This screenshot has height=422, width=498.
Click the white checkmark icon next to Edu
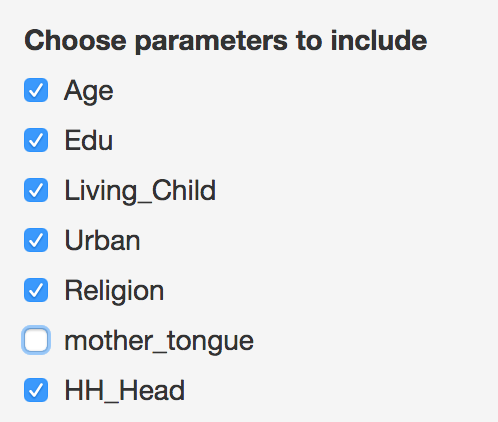click(x=36, y=140)
